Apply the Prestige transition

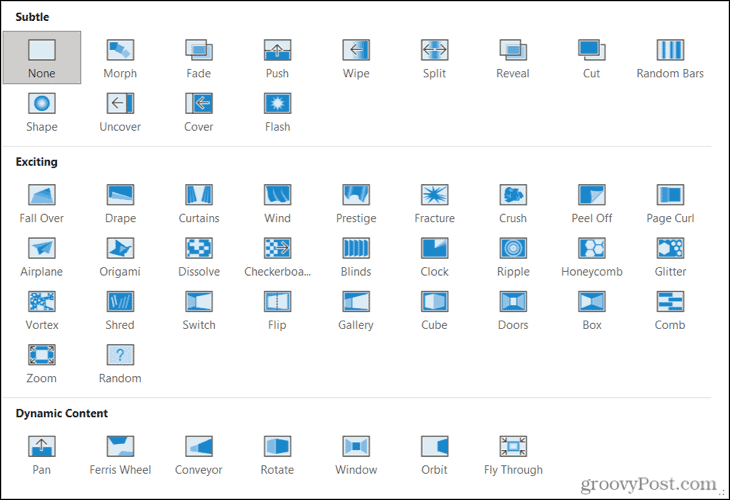(x=356, y=203)
